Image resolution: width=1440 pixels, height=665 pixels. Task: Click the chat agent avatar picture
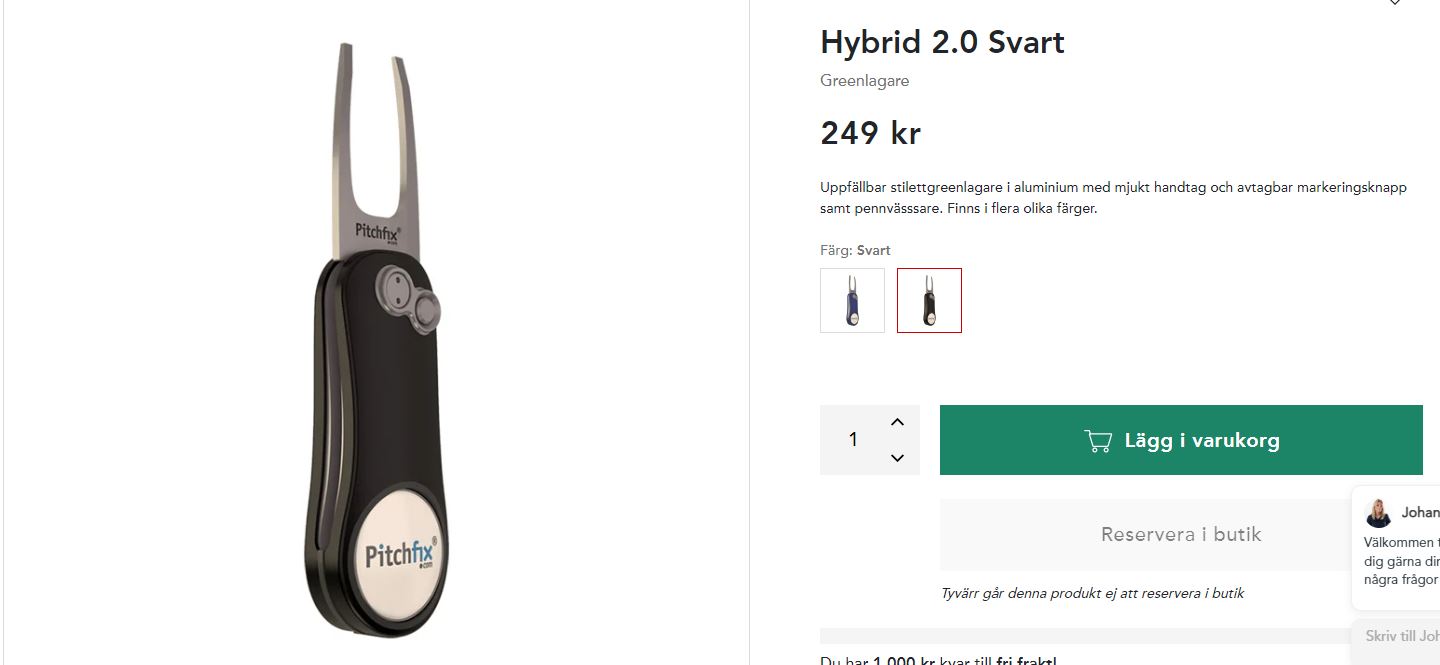(x=1378, y=513)
